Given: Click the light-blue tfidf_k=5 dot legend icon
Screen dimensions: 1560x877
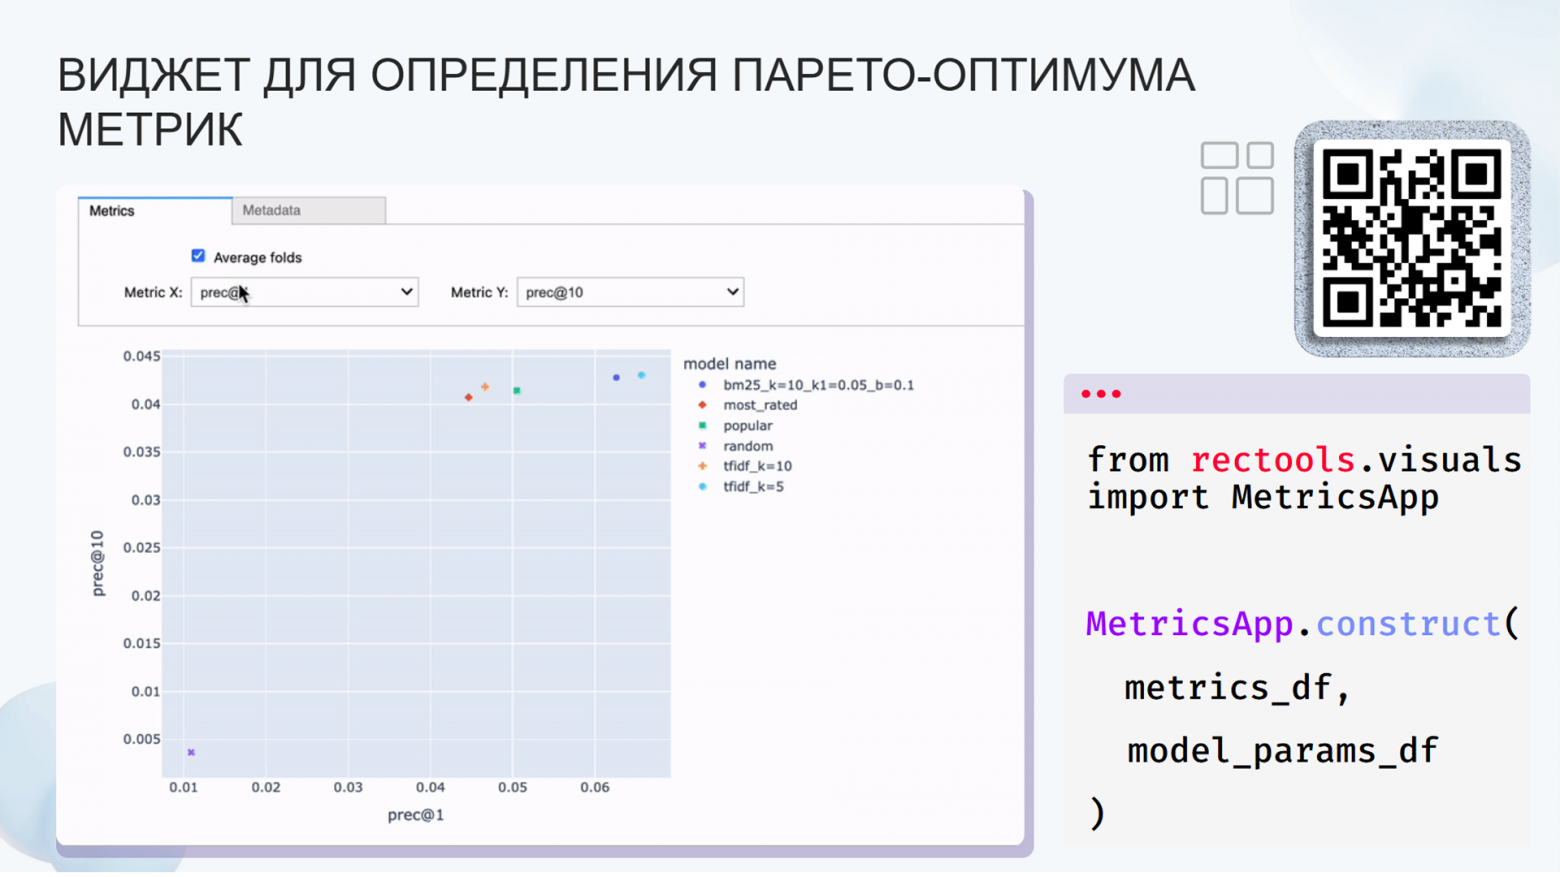Looking at the screenshot, I should (703, 487).
